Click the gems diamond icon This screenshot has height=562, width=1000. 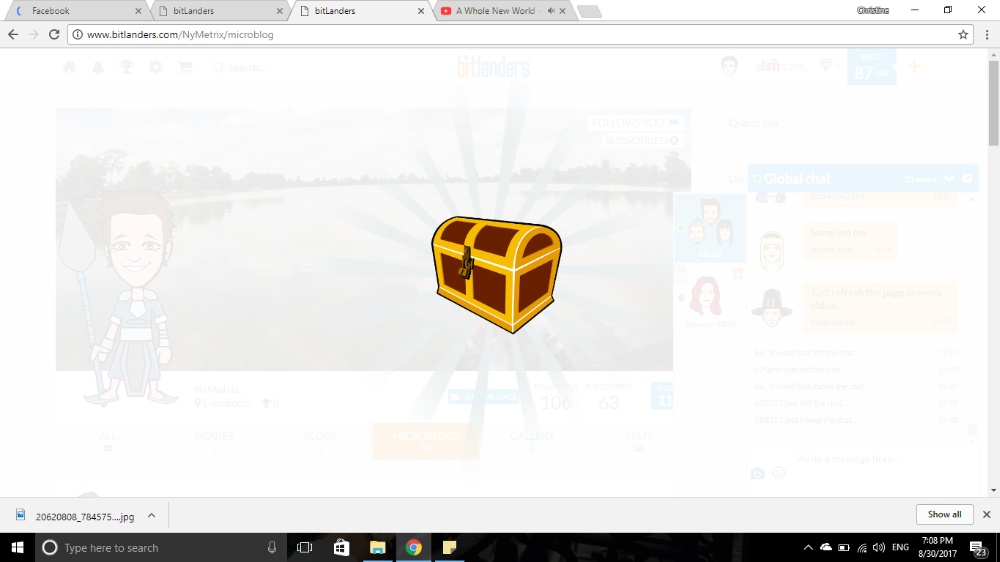826,66
